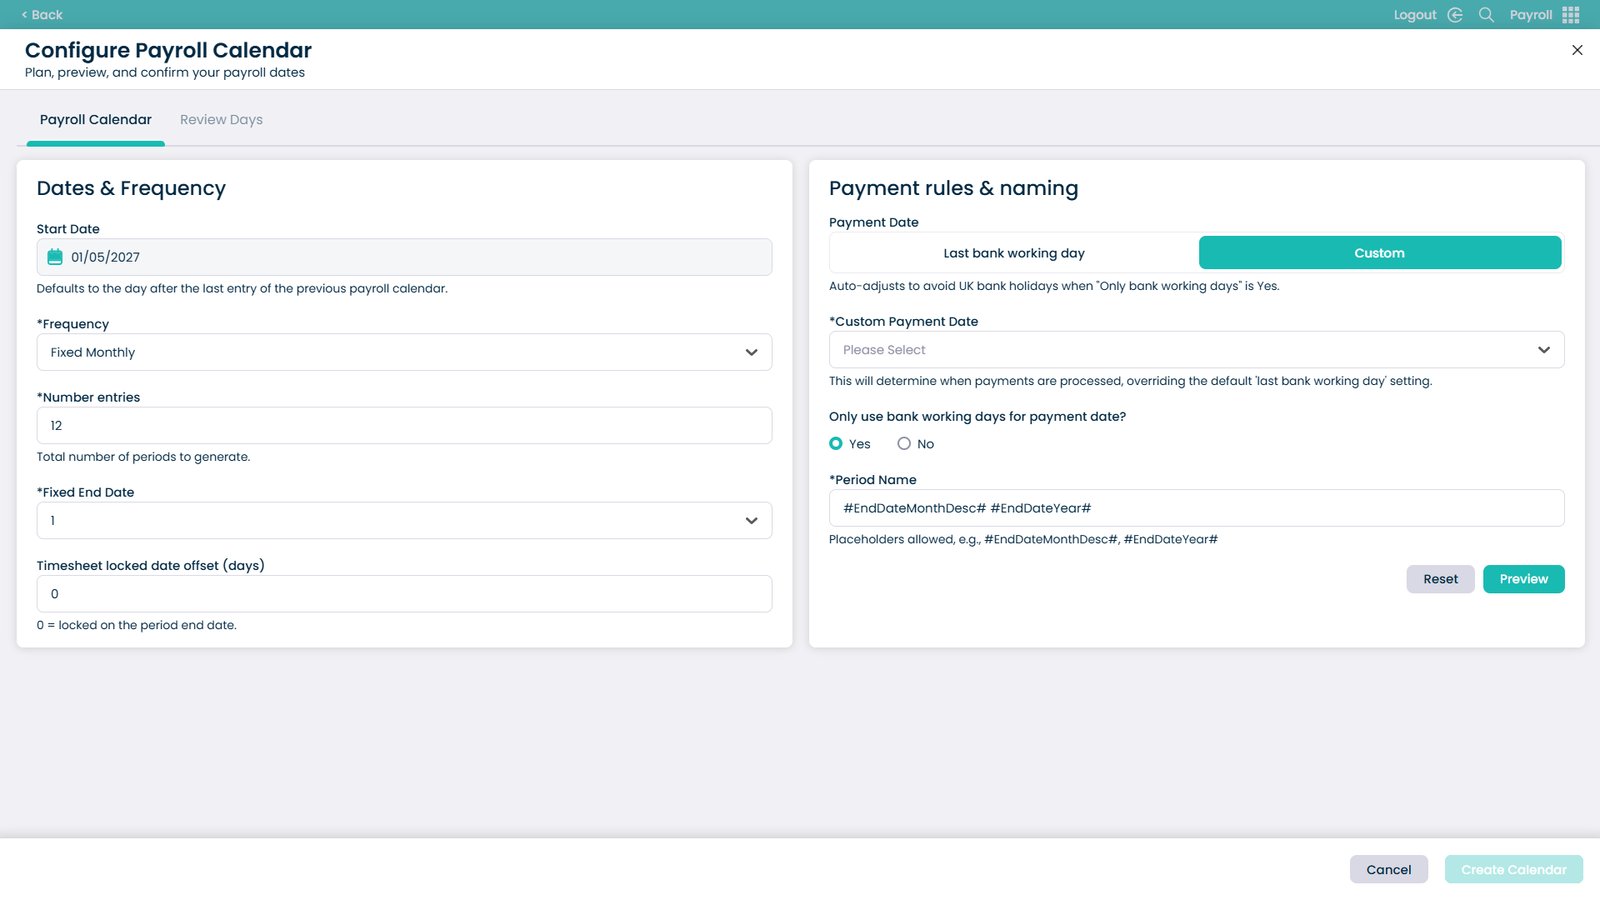Go back using the Back link

click(x=42, y=15)
